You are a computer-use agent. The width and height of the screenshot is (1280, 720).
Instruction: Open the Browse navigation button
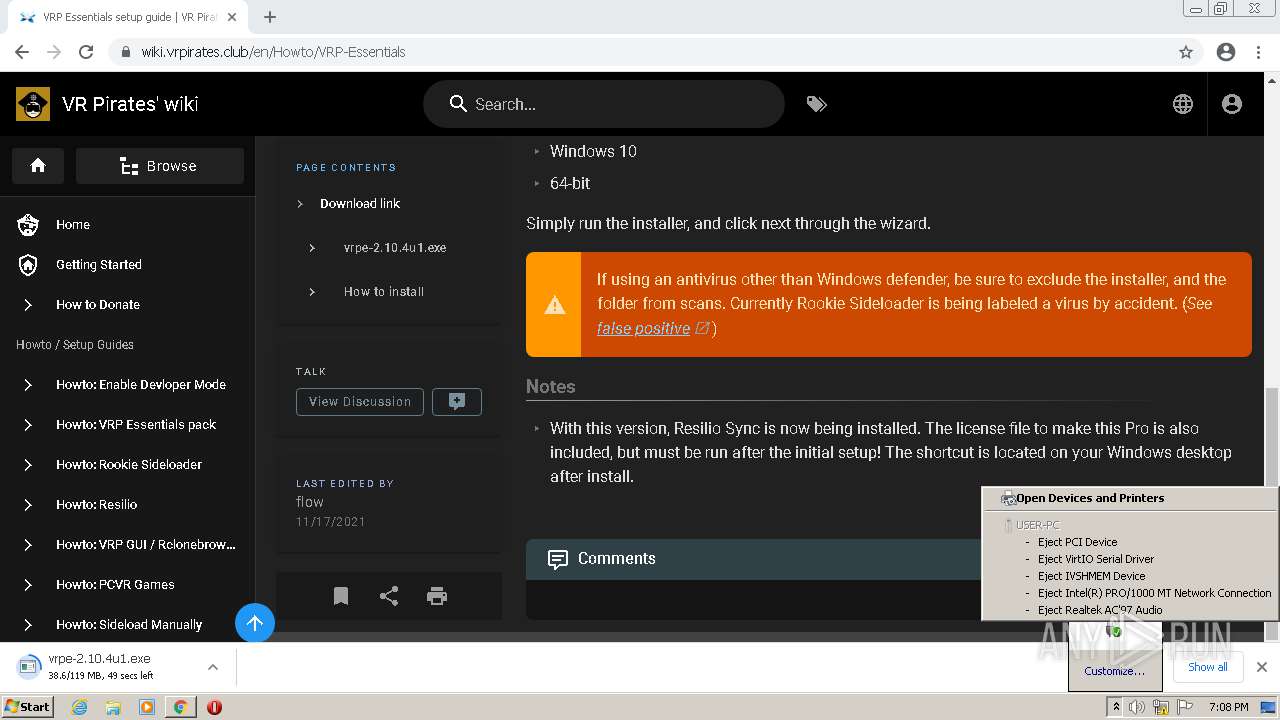[x=160, y=166]
